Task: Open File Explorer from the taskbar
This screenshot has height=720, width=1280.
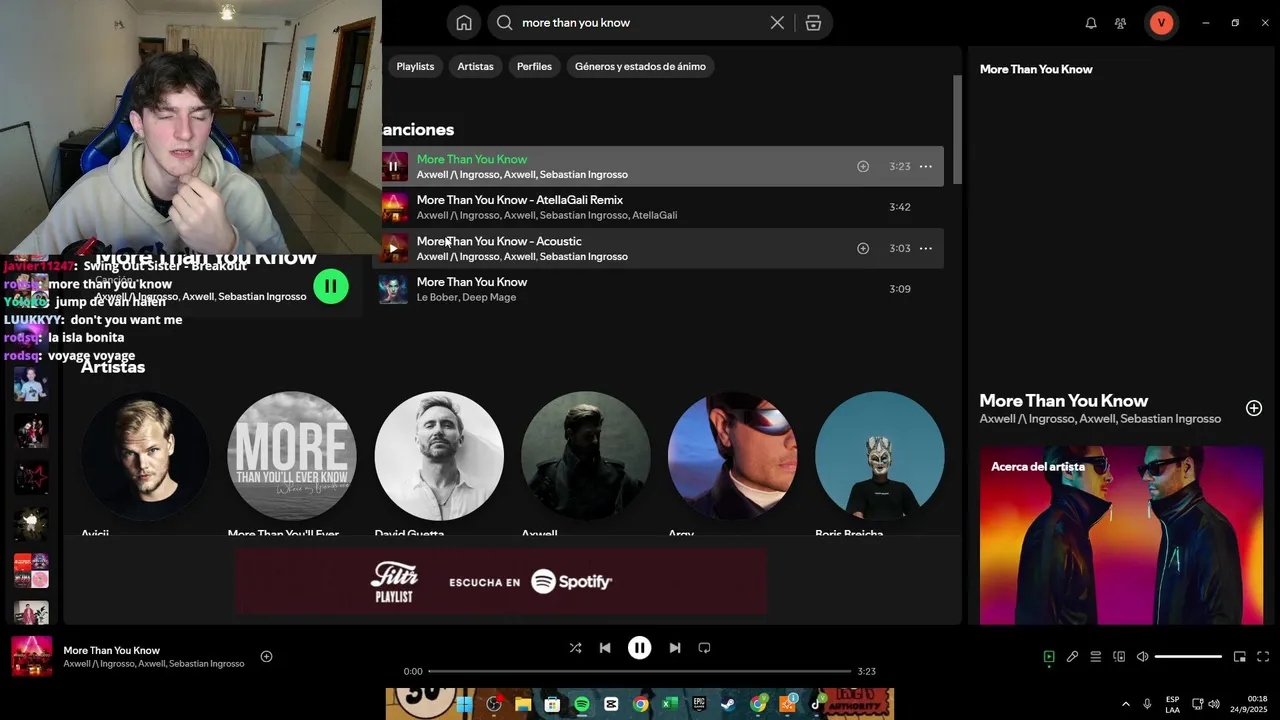Action: 523,704
